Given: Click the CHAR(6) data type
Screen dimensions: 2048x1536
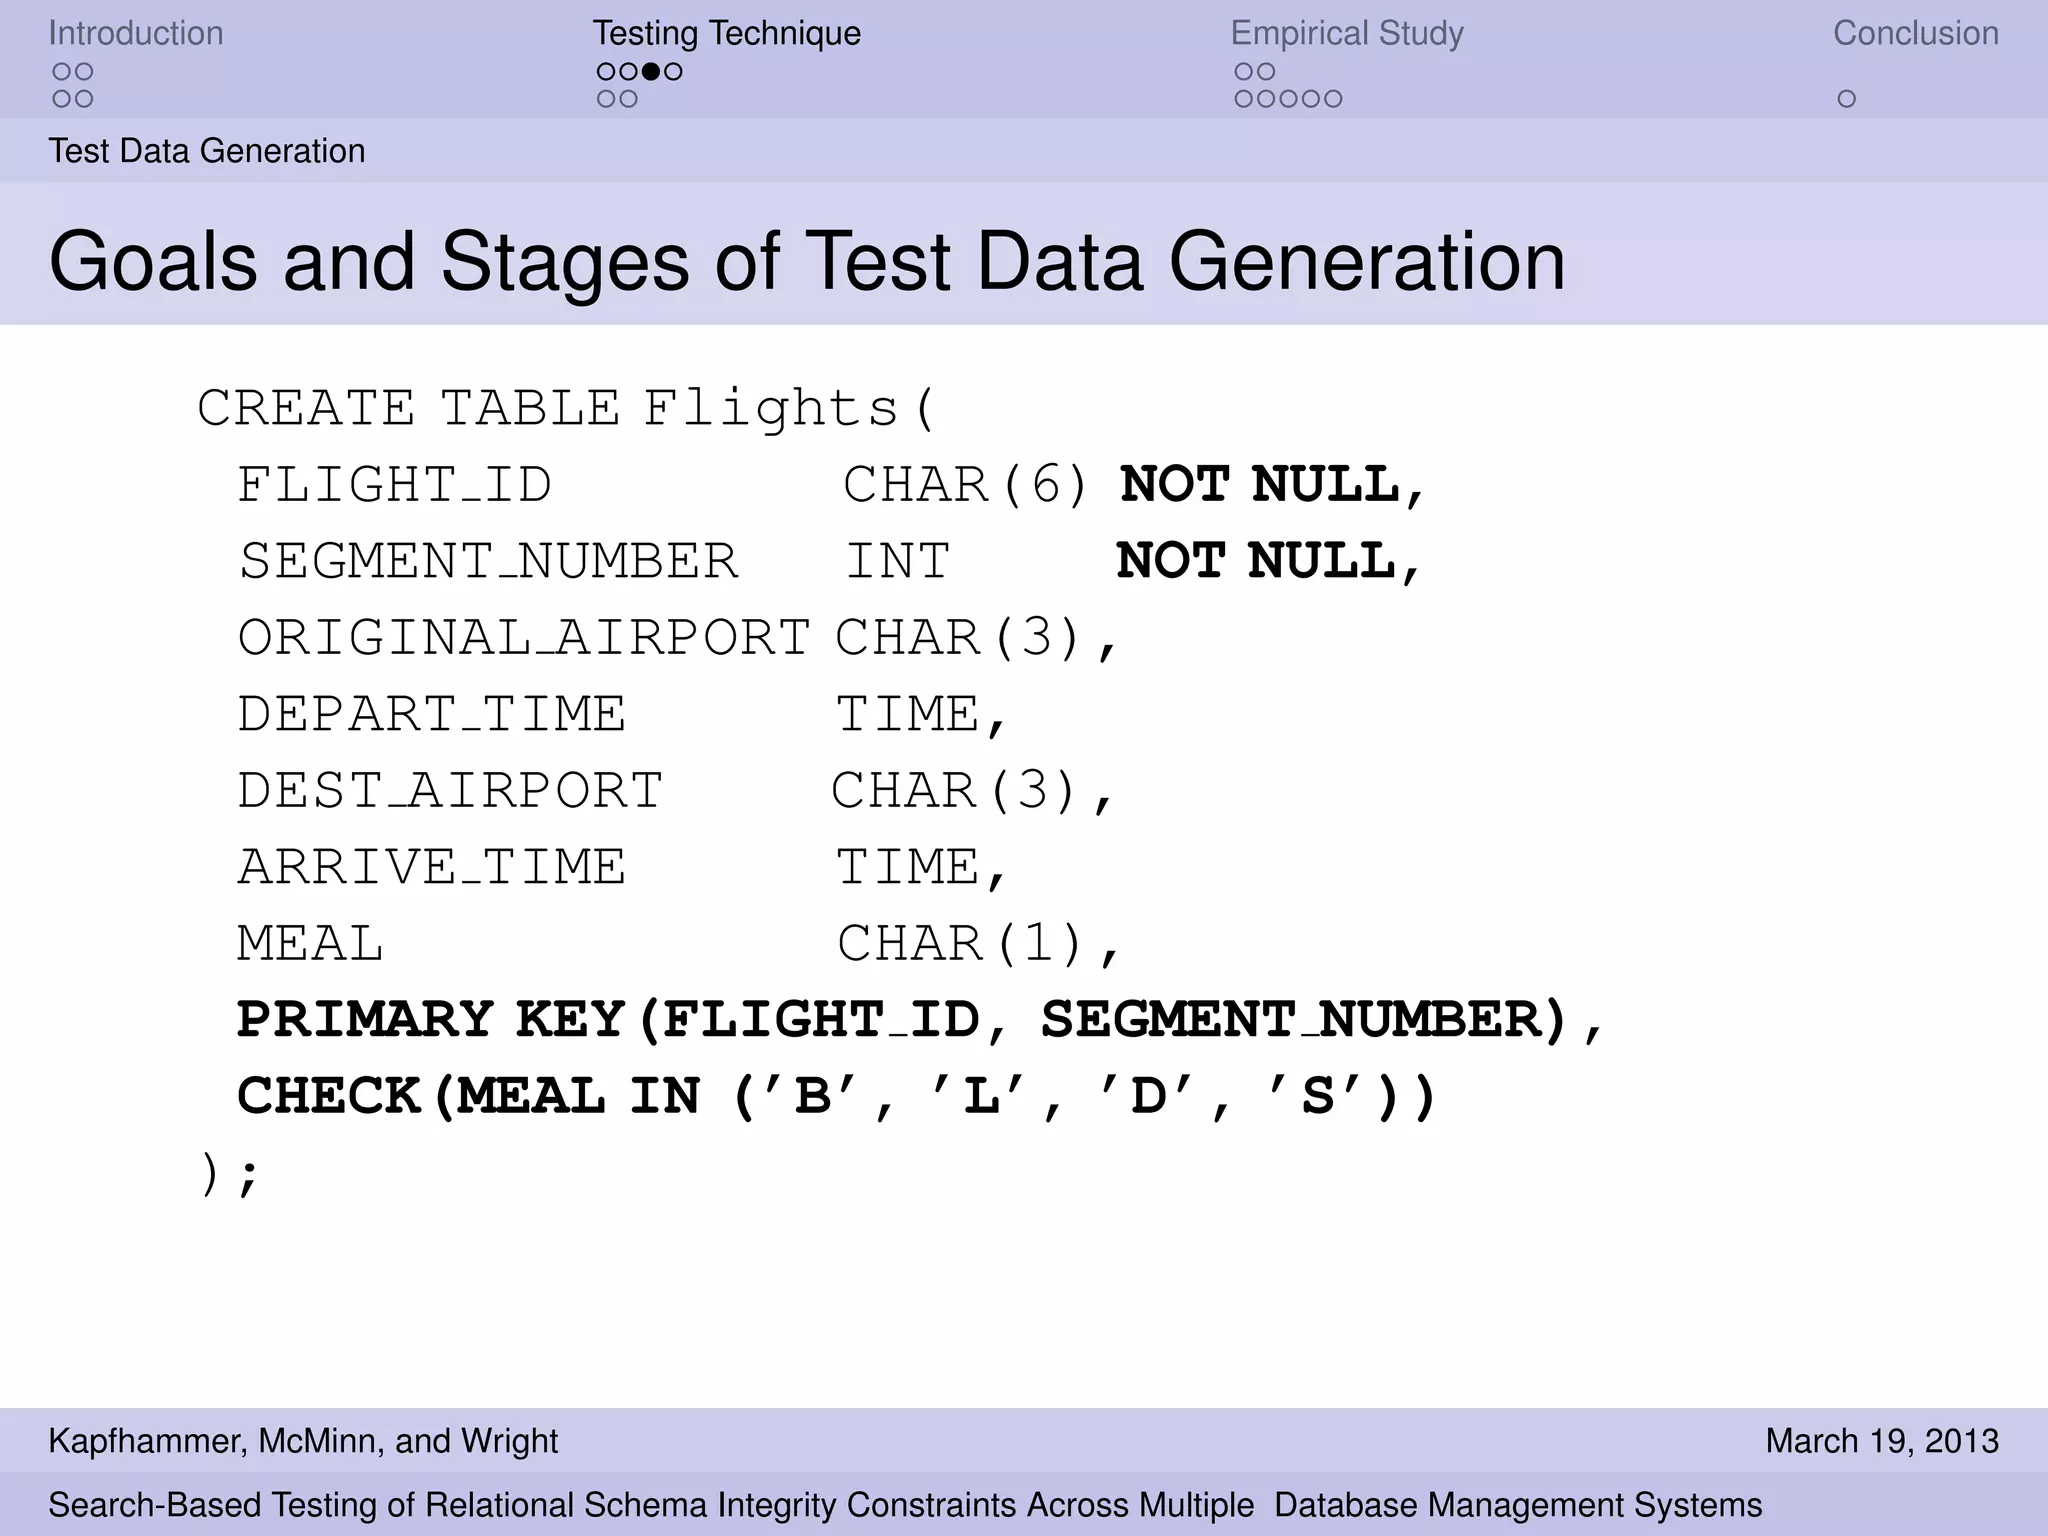Looking at the screenshot, I should pos(966,485).
